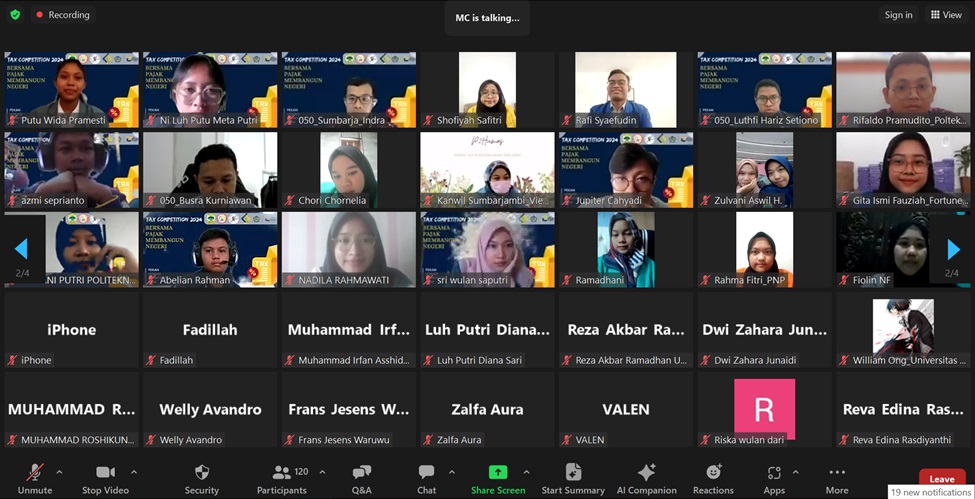Expand video options arrow beside Stop Video
The width and height of the screenshot is (975, 499).
point(134,472)
